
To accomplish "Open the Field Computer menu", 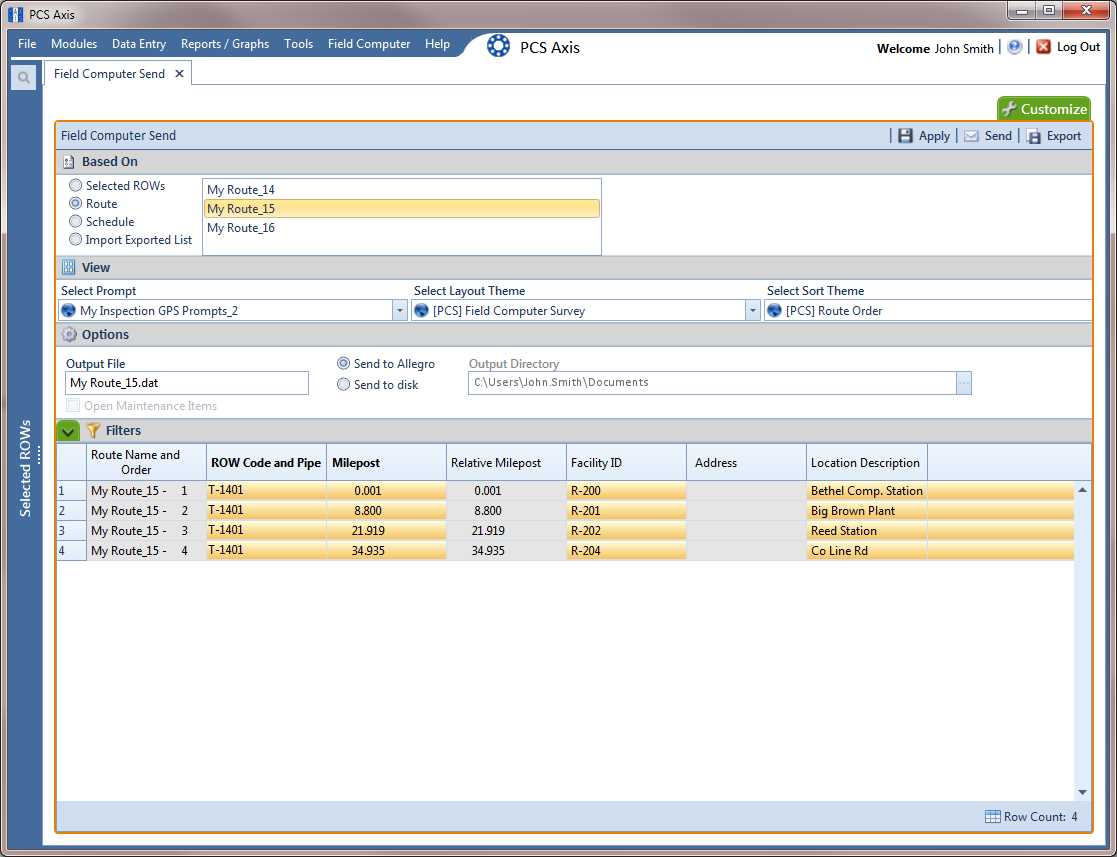I will tap(369, 43).
